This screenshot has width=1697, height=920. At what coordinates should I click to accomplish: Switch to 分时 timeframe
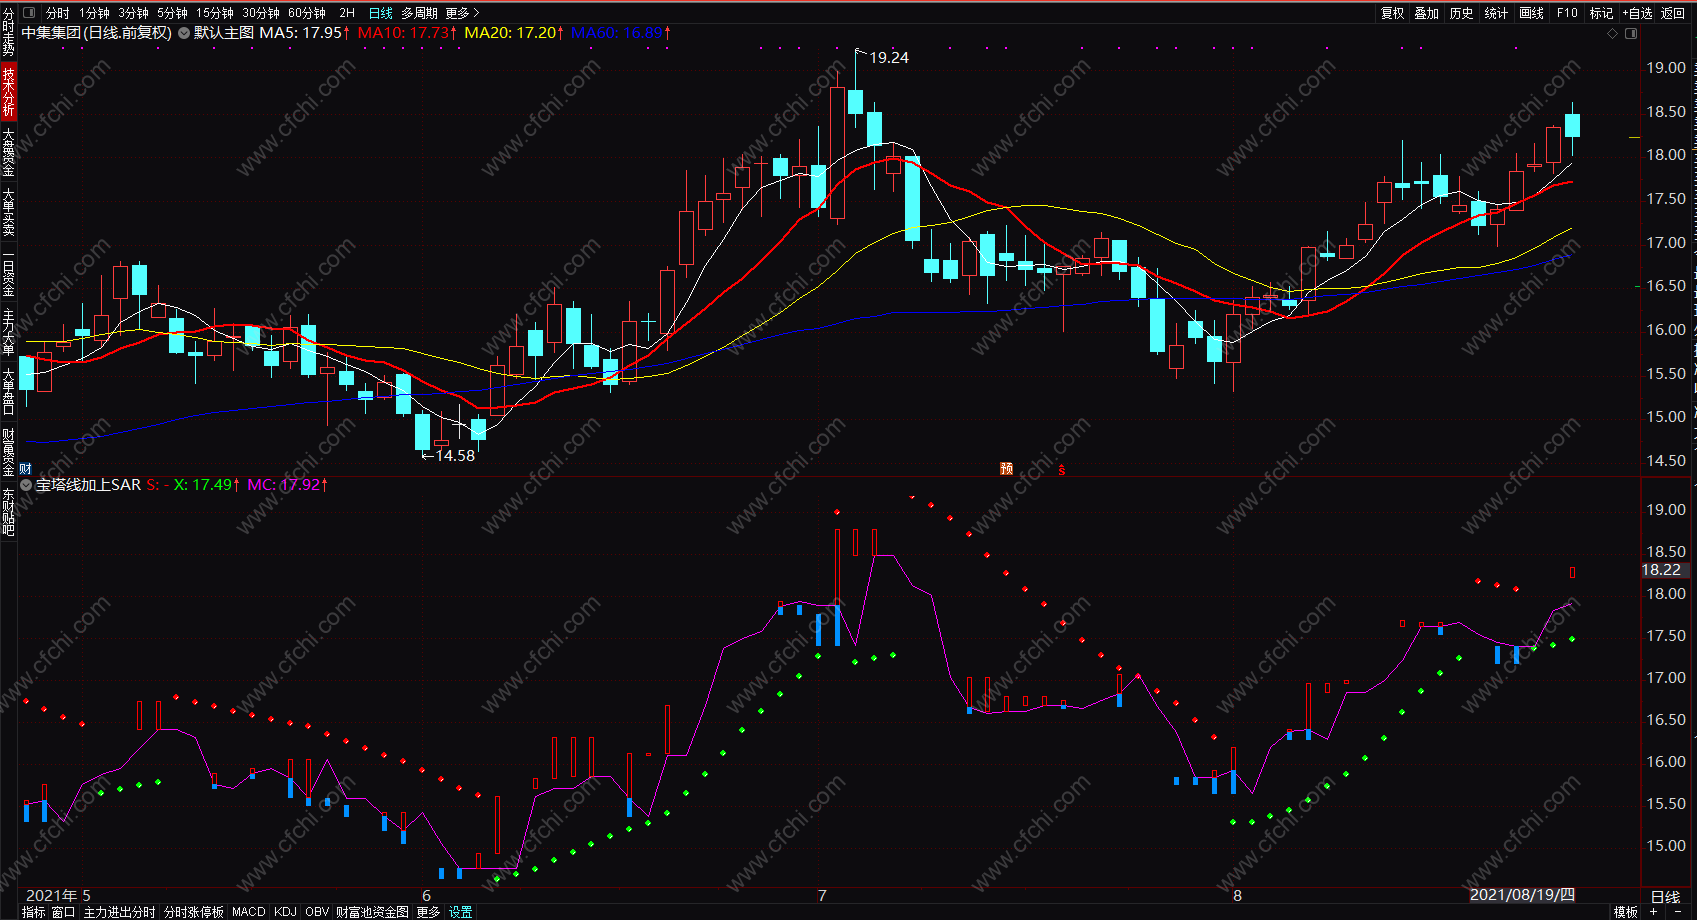pos(58,13)
